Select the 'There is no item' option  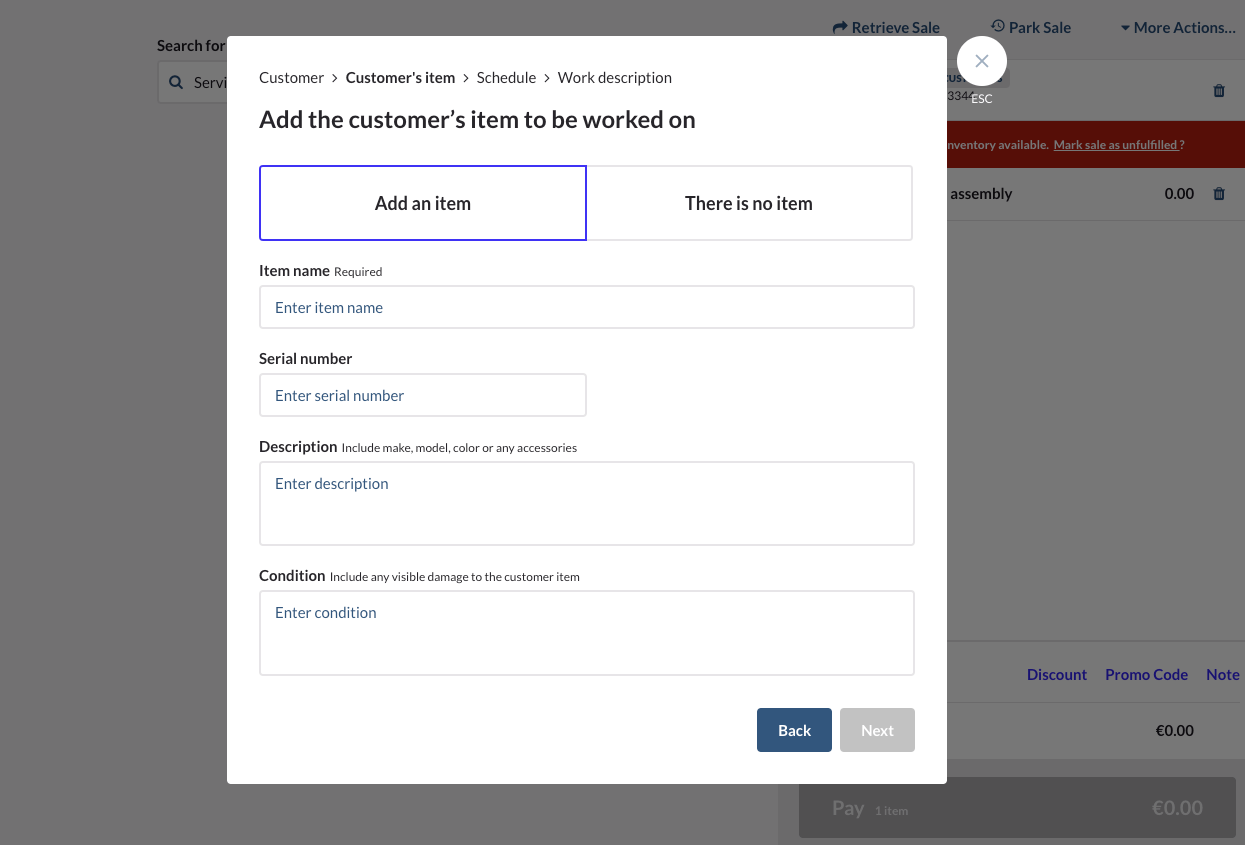pyautogui.click(x=748, y=202)
